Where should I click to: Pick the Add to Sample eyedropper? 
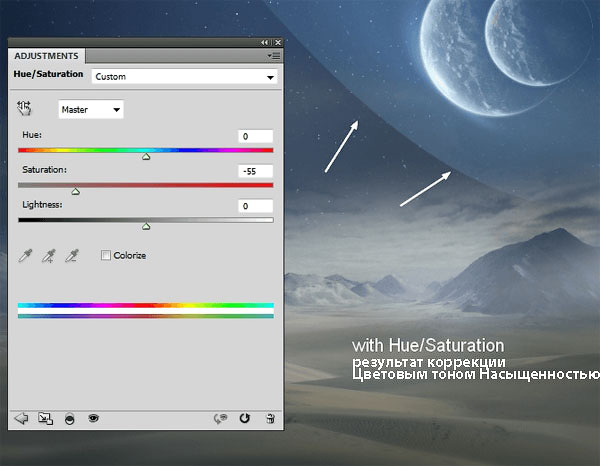[x=49, y=256]
